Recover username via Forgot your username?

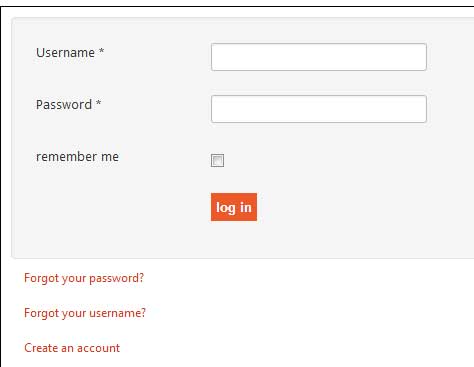85,313
